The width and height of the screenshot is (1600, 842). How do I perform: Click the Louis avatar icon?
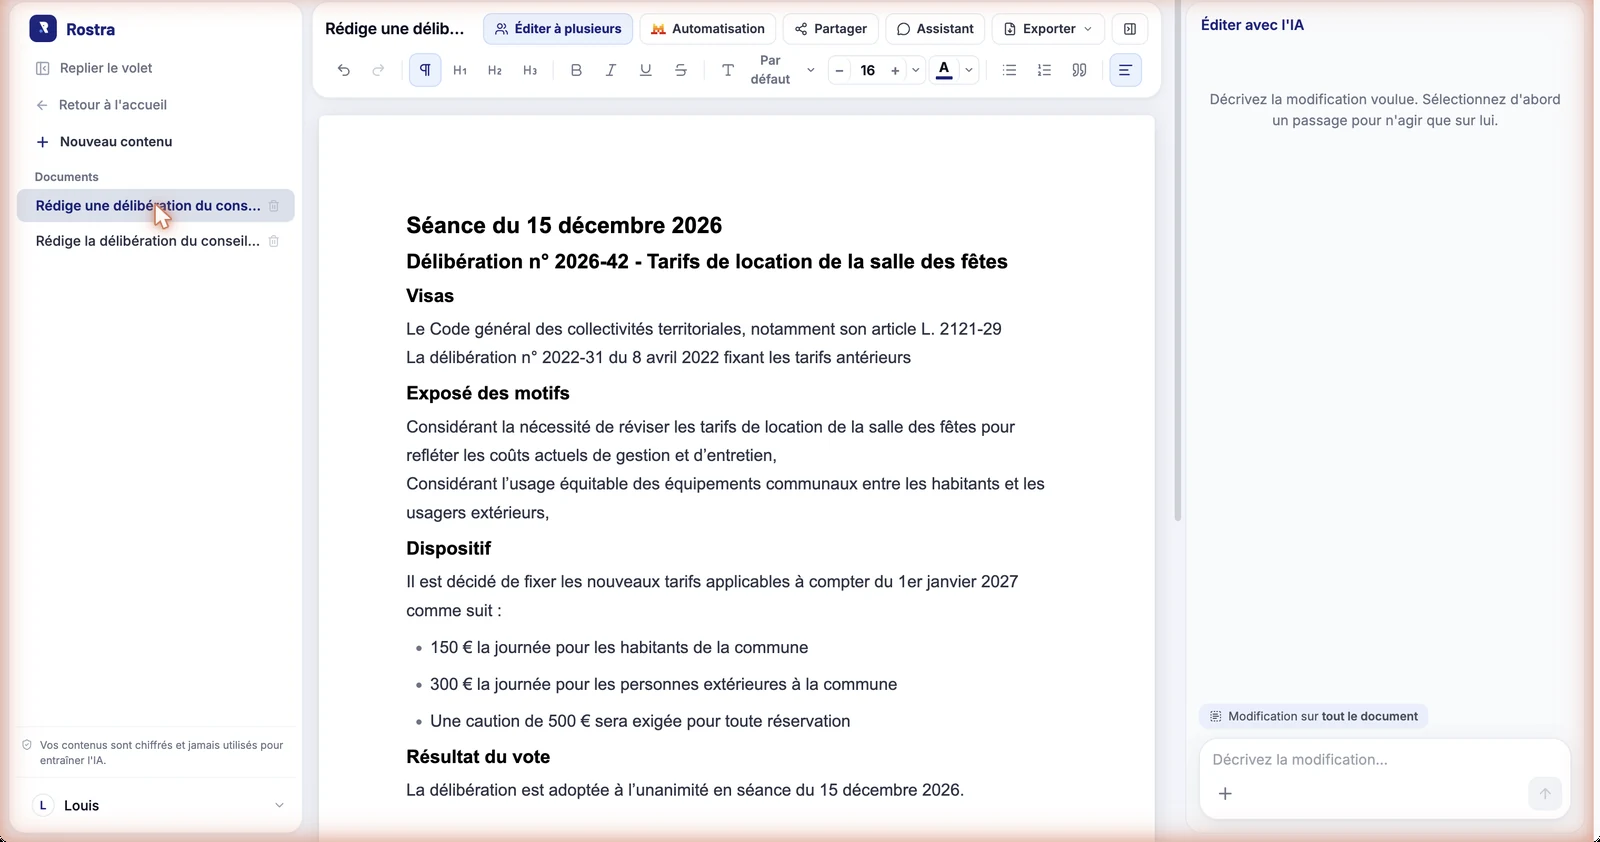coord(43,806)
